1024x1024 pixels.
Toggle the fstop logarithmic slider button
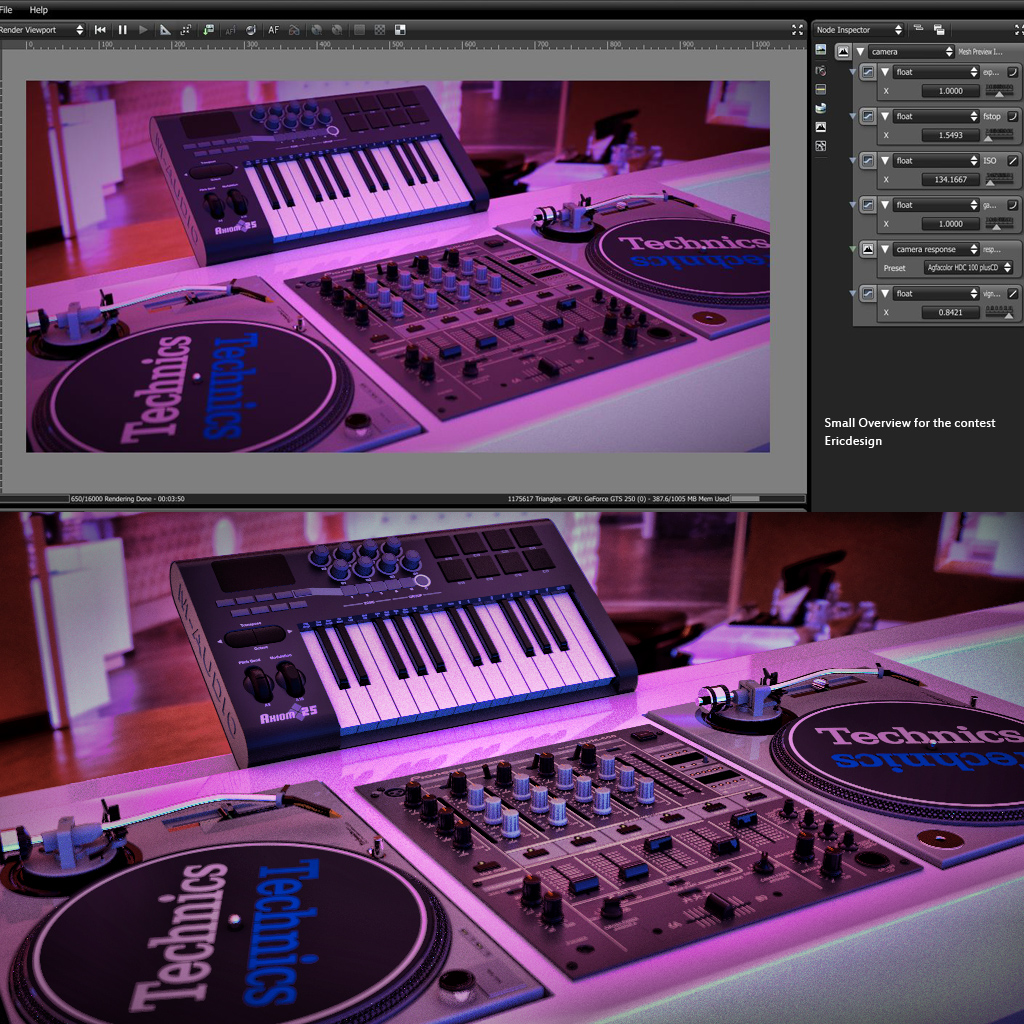coord(1012,116)
